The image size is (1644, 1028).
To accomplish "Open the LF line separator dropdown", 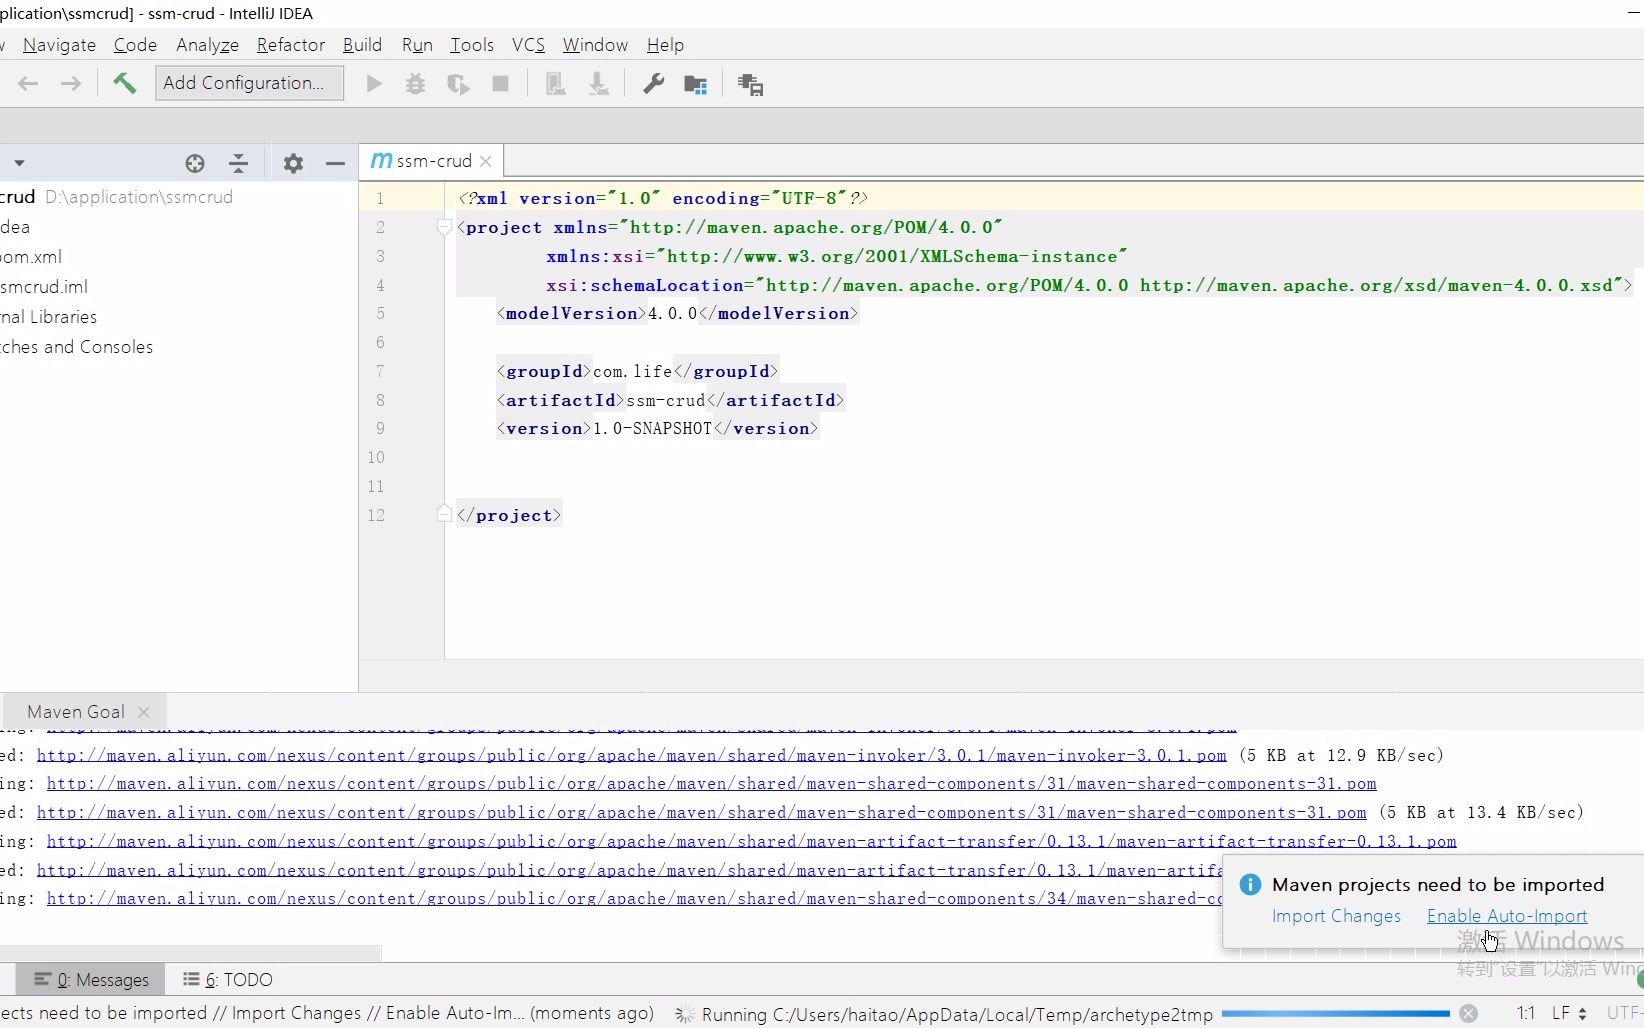I will point(1569,1013).
